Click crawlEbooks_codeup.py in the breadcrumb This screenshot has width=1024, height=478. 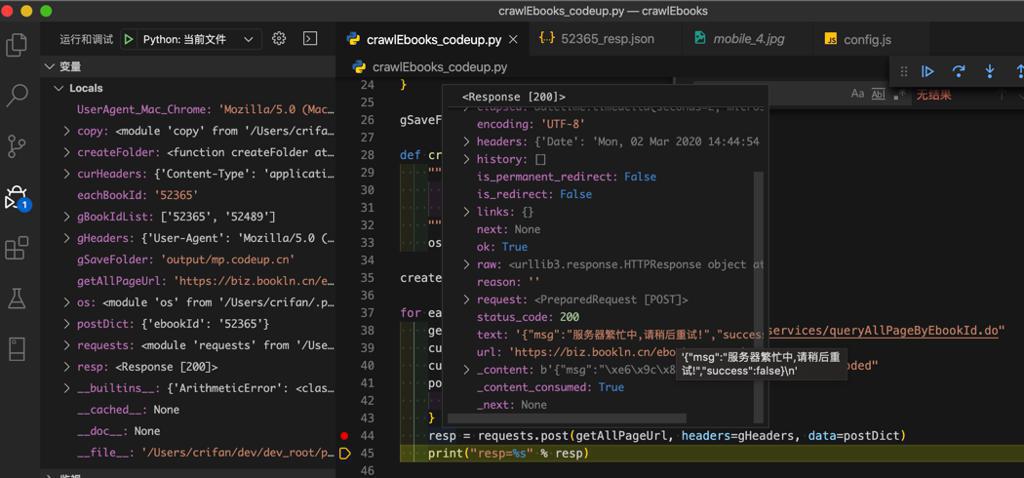coord(440,67)
